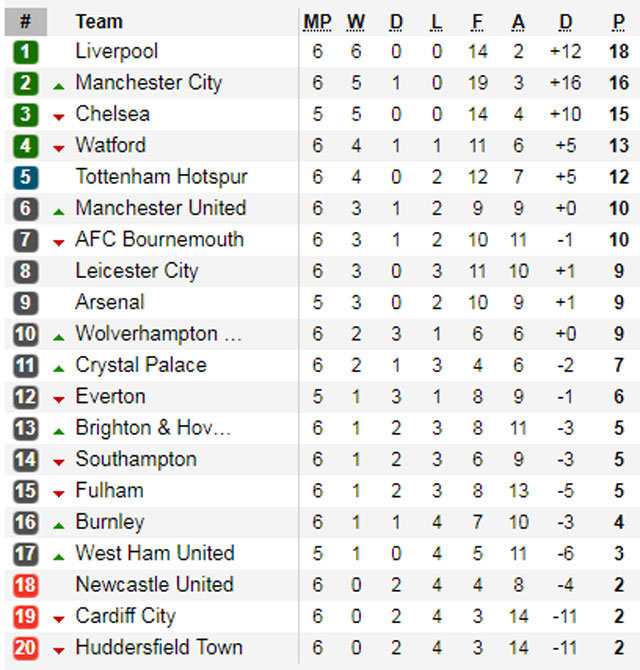Open the Tottenham Hotspur team link
The height and width of the screenshot is (670, 640).
coord(161,177)
